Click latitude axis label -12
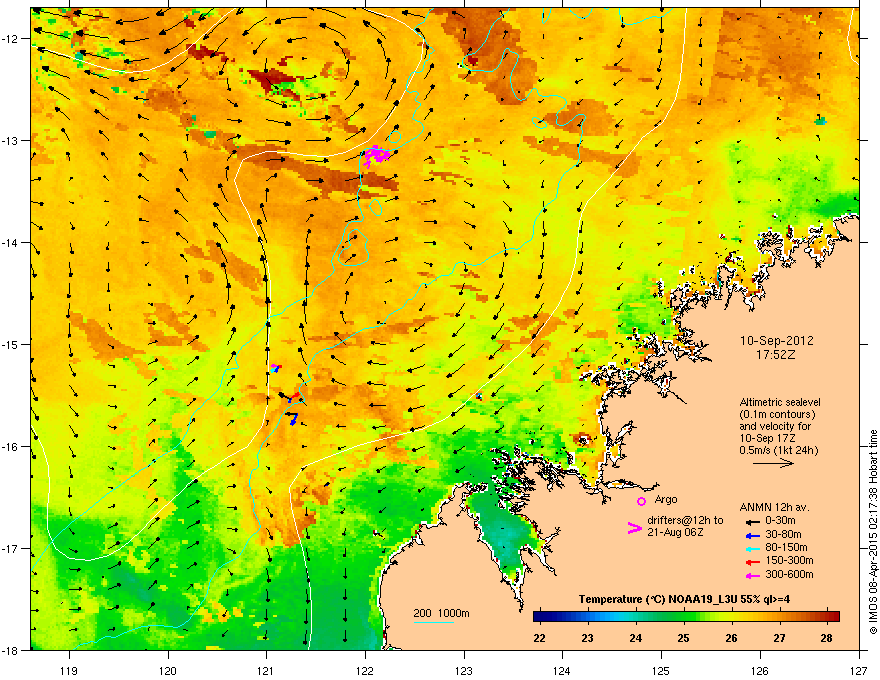The width and height of the screenshot is (880, 680). (x=10, y=39)
